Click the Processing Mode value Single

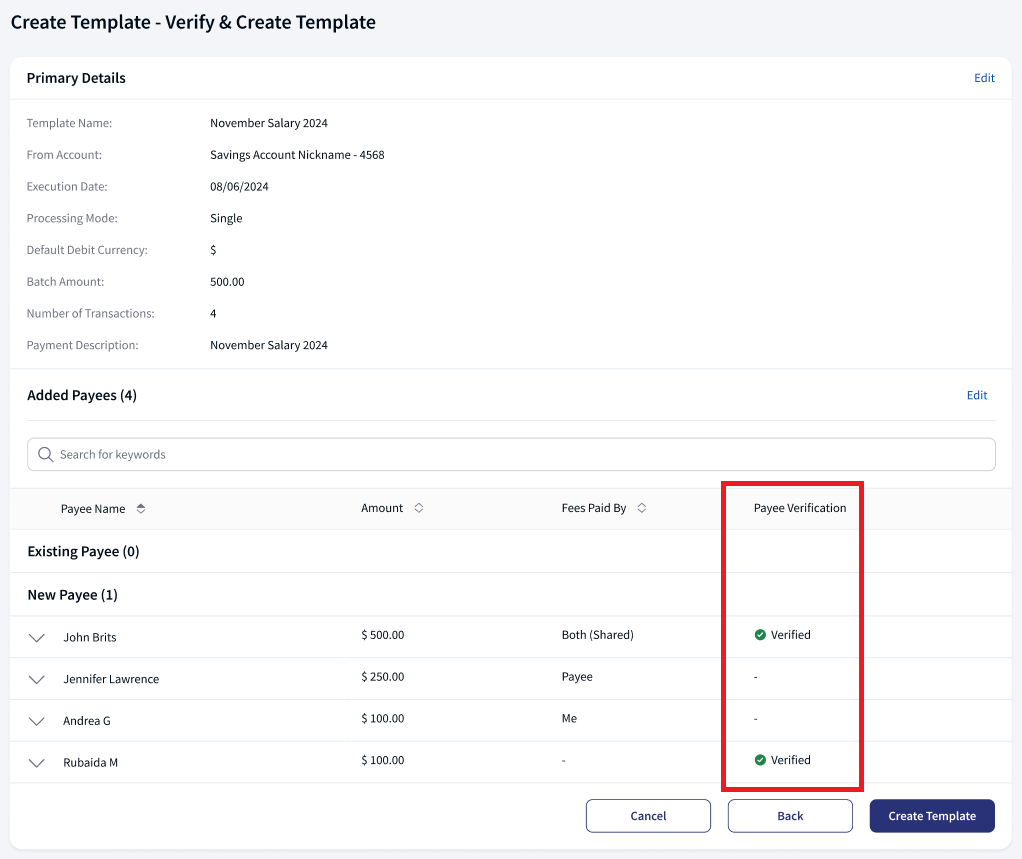pyautogui.click(x=226, y=218)
